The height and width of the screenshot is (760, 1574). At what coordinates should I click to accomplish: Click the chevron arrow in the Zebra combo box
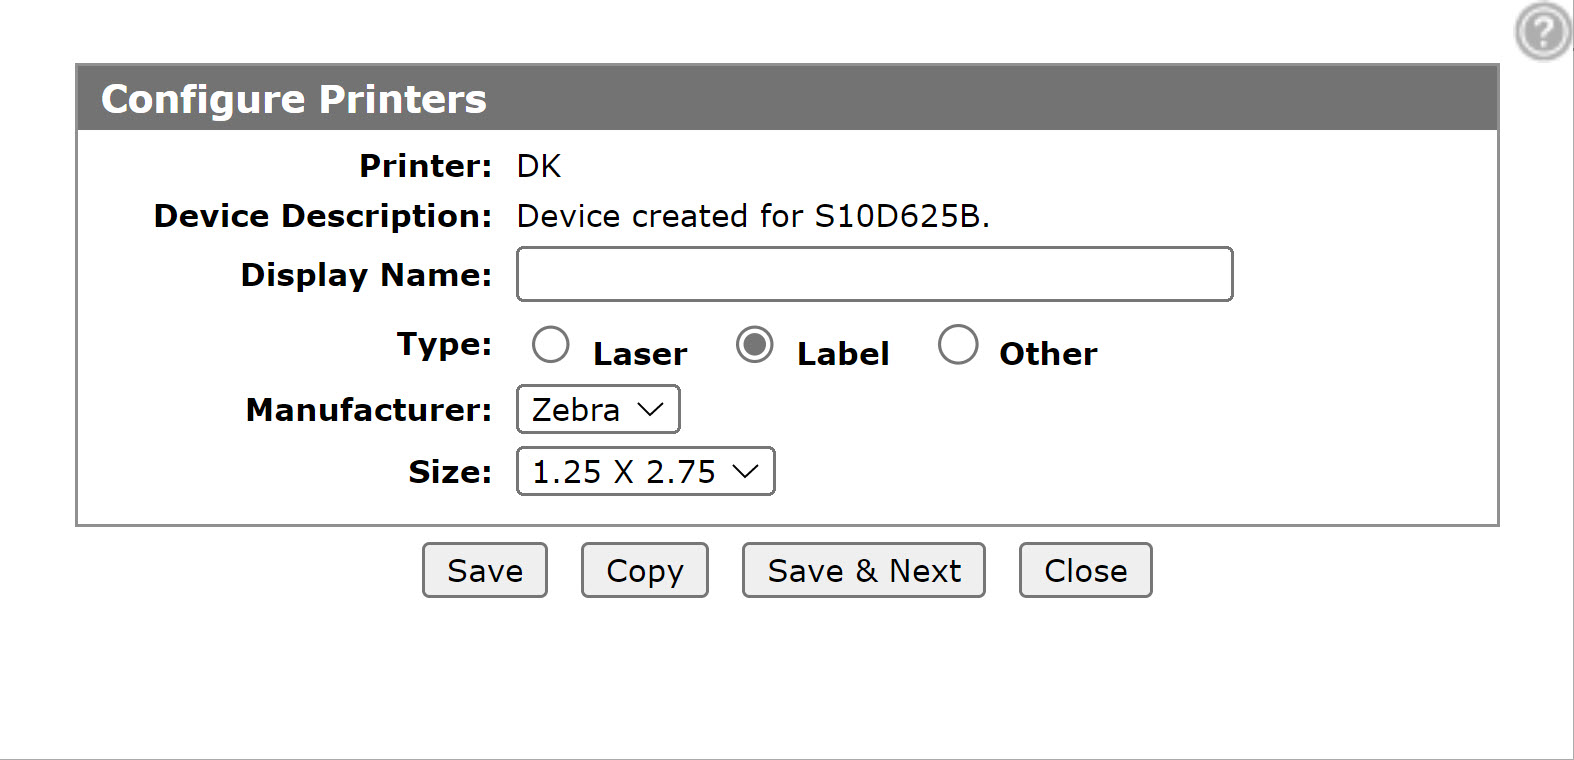click(x=650, y=410)
